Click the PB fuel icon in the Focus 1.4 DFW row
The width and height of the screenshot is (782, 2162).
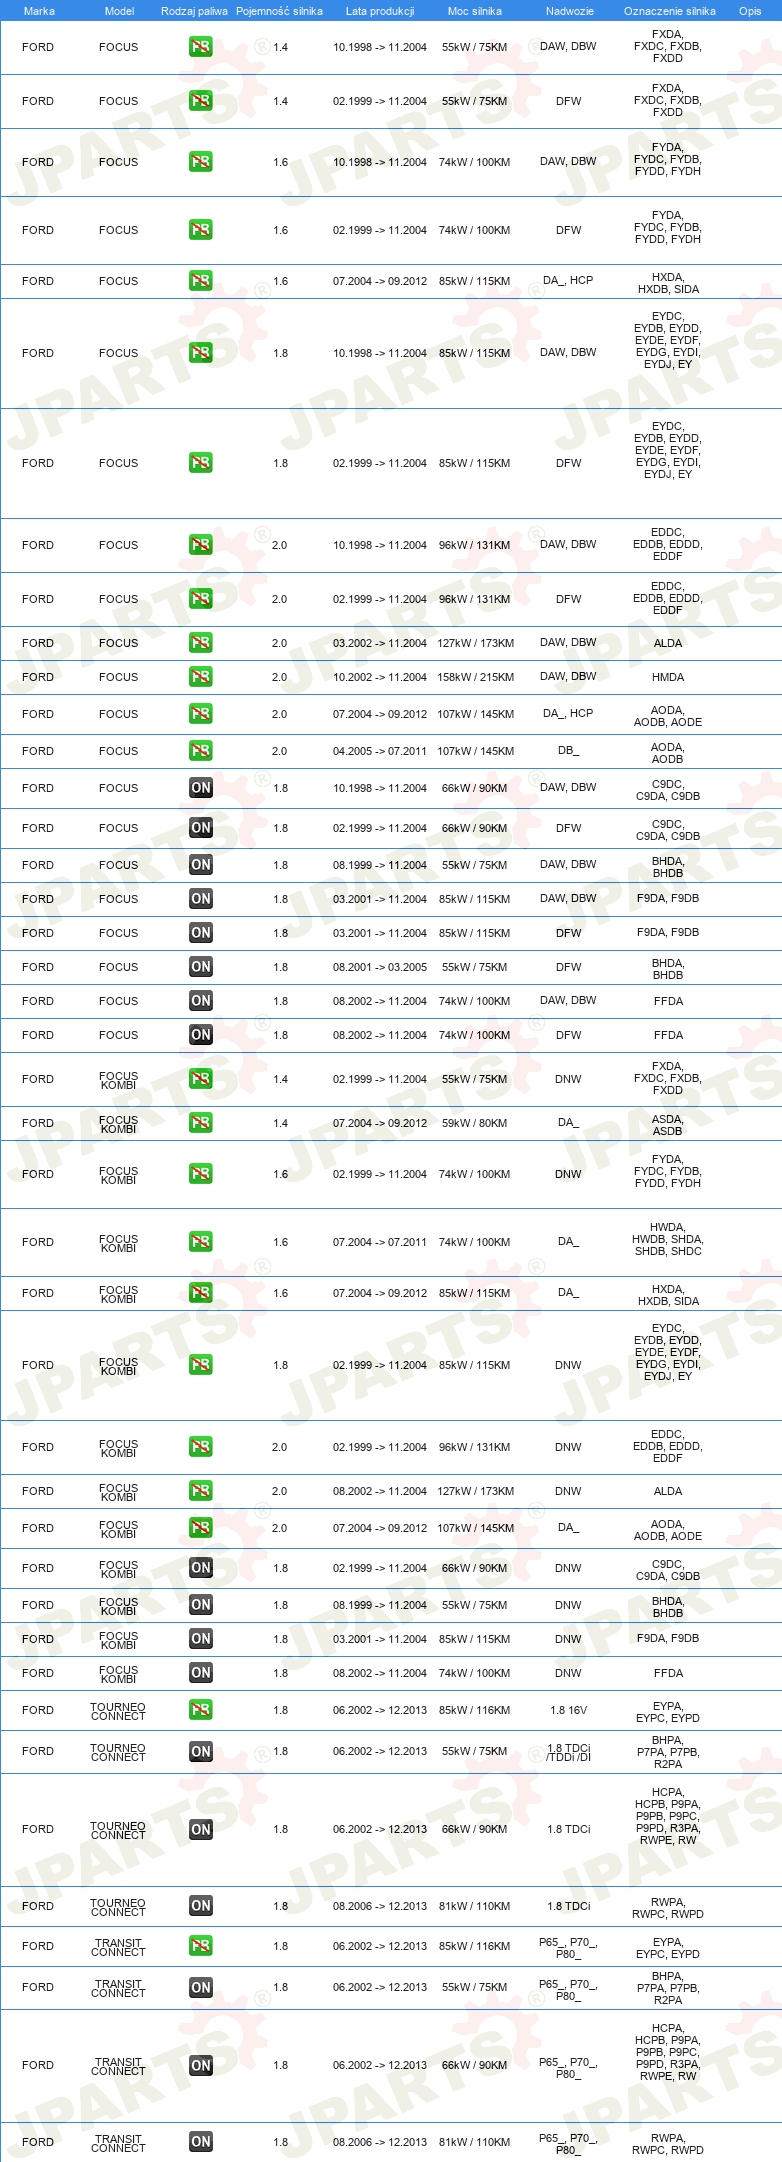click(x=201, y=101)
